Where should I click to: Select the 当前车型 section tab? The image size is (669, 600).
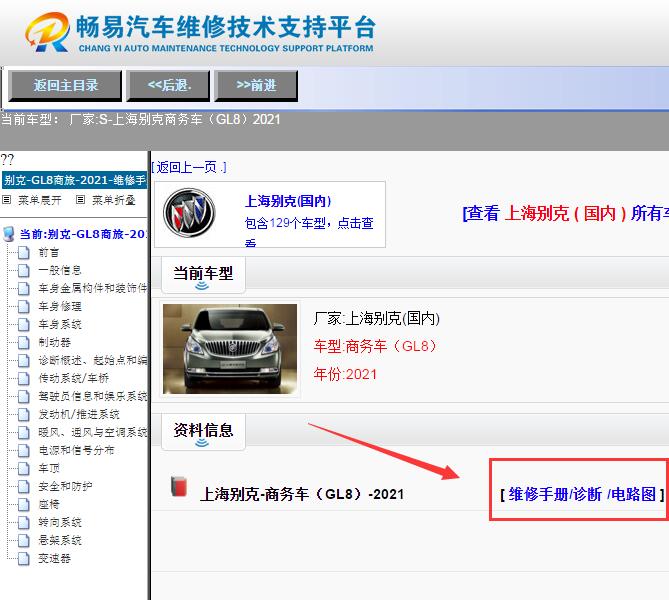click(x=203, y=274)
